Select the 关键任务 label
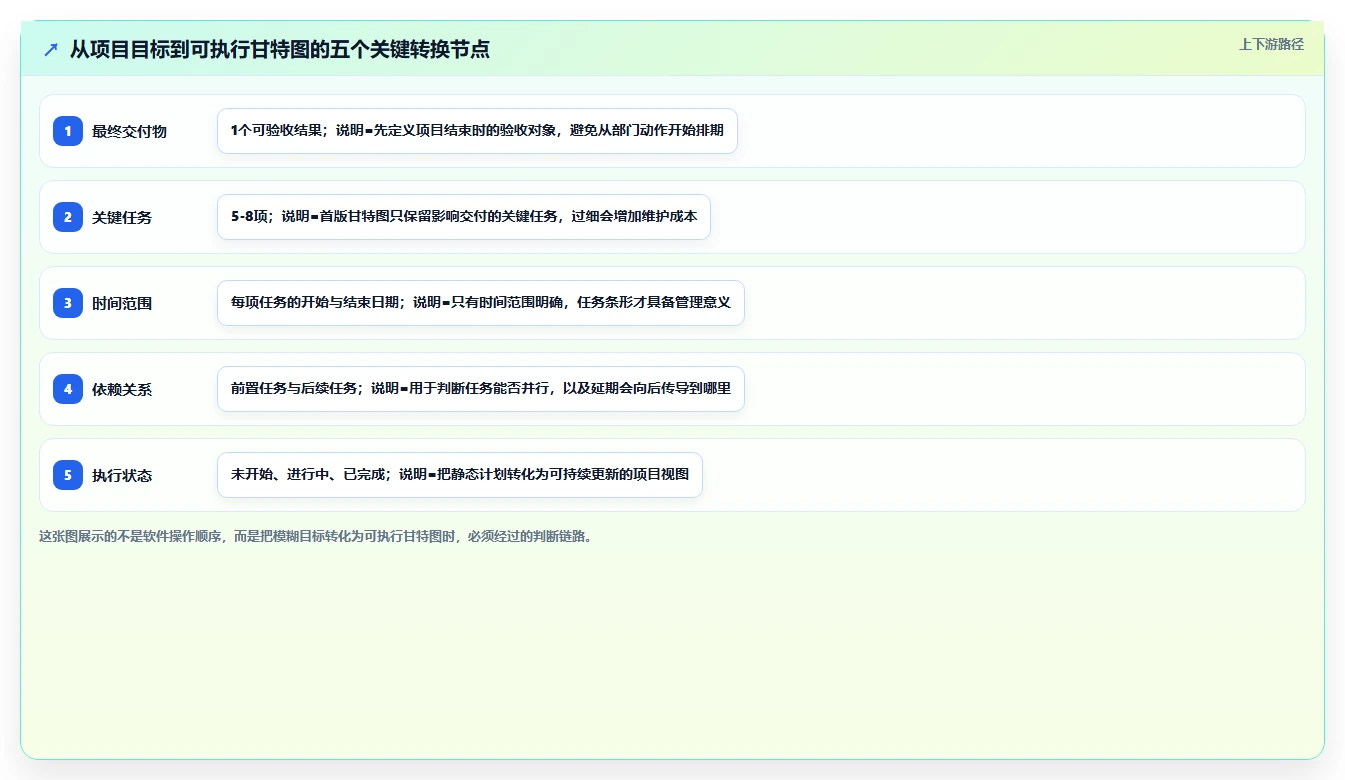The height and width of the screenshot is (780, 1345). (x=122, y=217)
